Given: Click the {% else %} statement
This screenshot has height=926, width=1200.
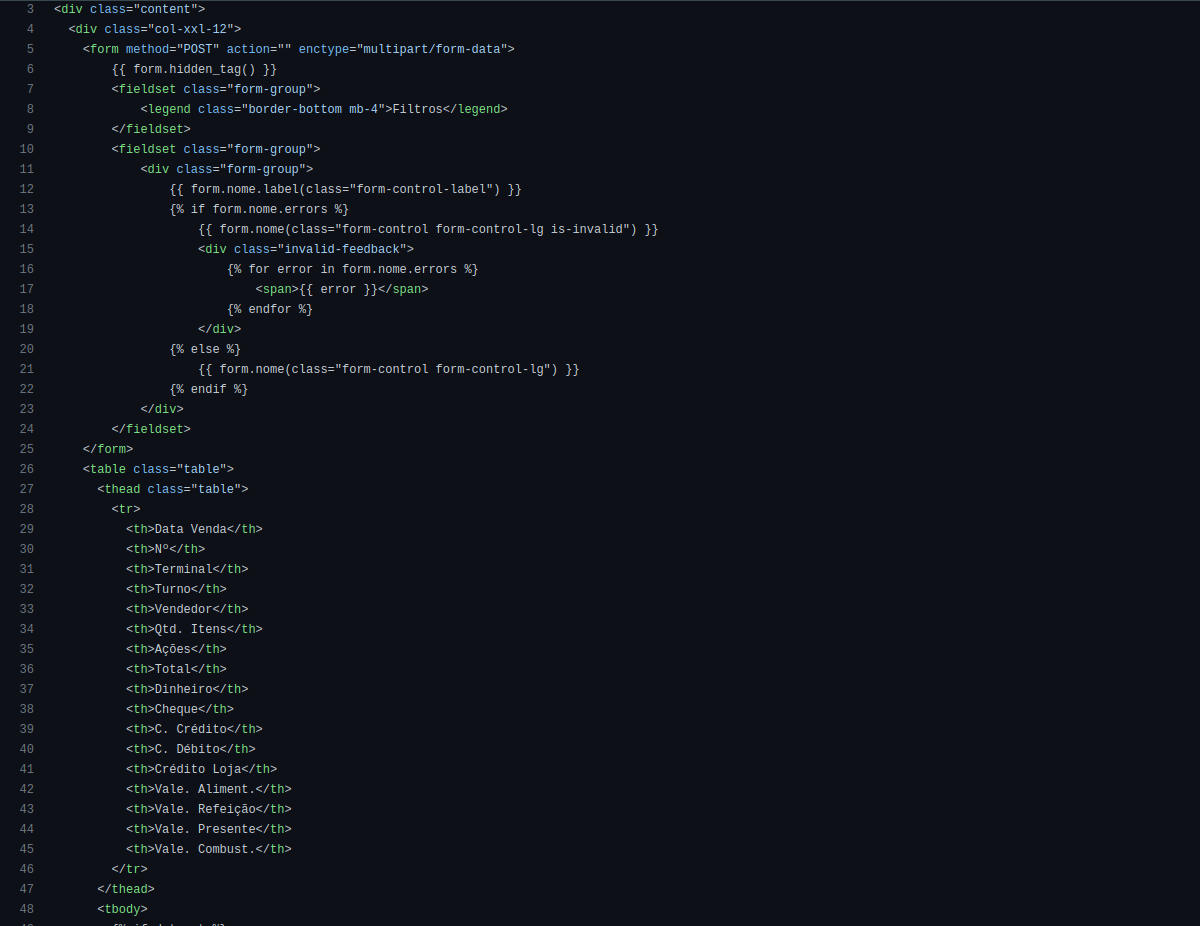Looking at the screenshot, I should point(205,349).
